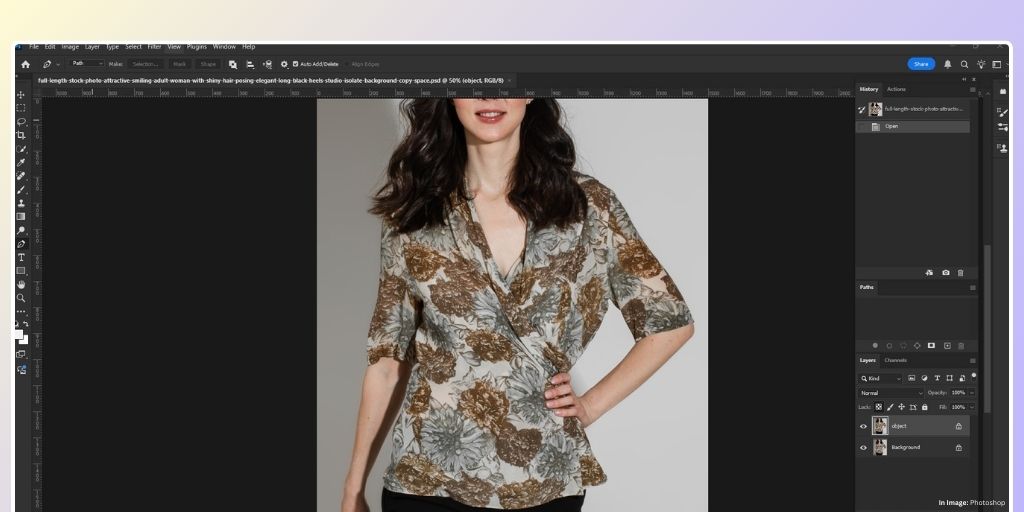Open the Search magnifier at top right

(964, 64)
